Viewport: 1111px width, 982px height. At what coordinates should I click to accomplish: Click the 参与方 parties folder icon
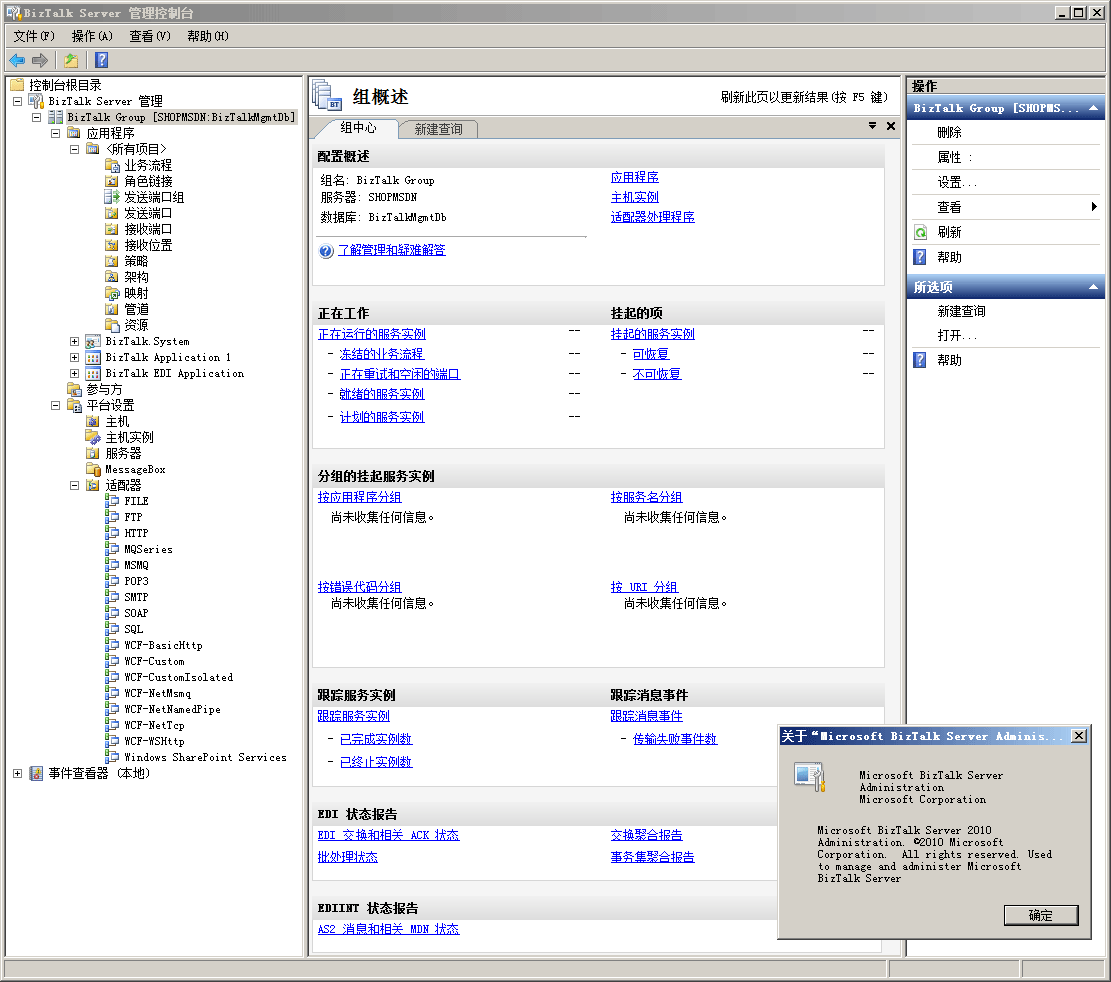(74, 389)
